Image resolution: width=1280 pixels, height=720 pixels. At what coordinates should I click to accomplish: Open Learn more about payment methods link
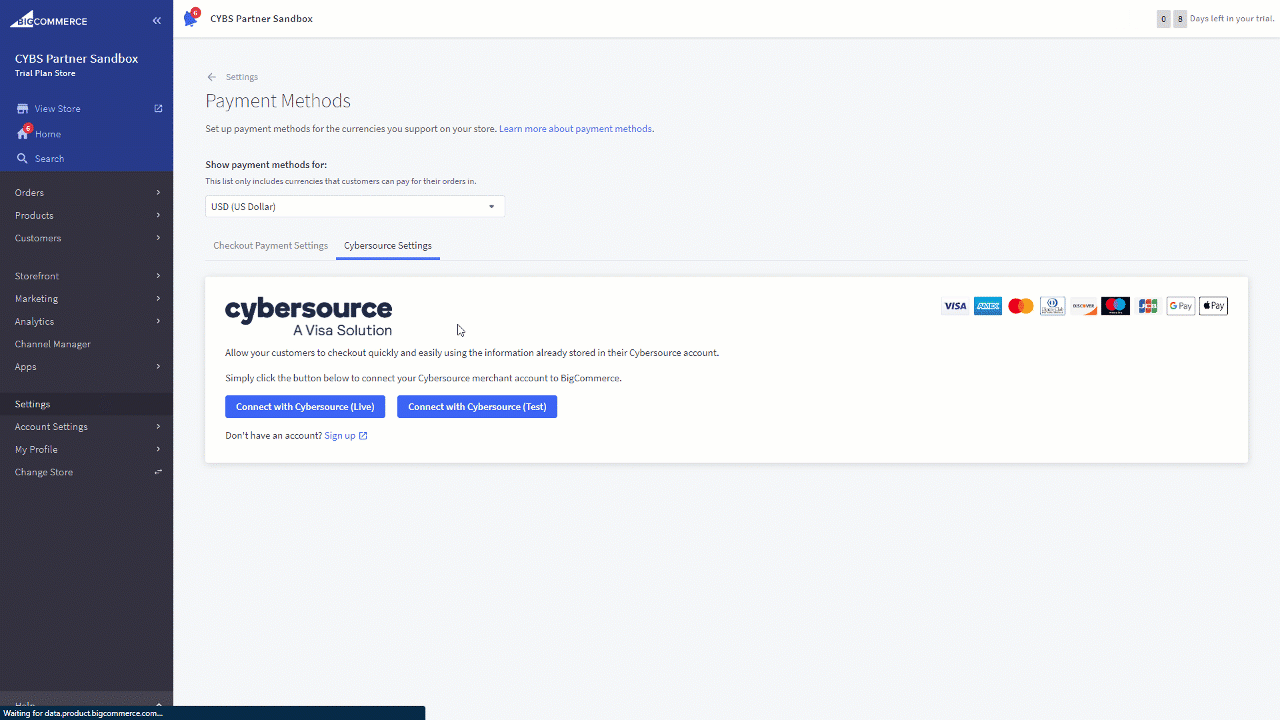[575, 129]
